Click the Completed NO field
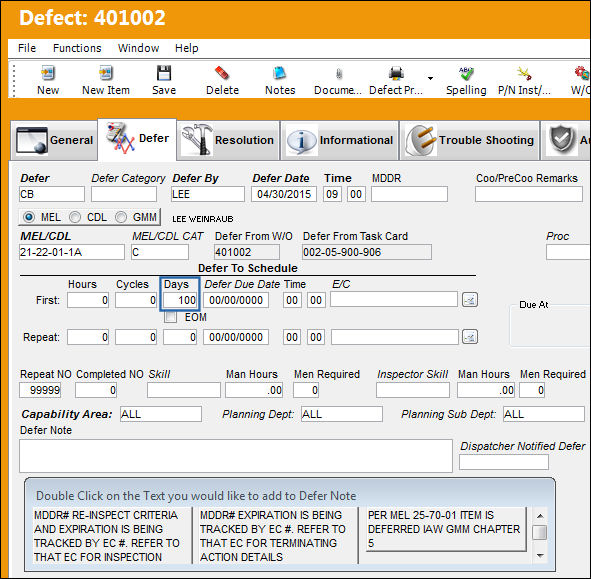The width and height of the screenshot is (591, 579). tap(96, 390)
